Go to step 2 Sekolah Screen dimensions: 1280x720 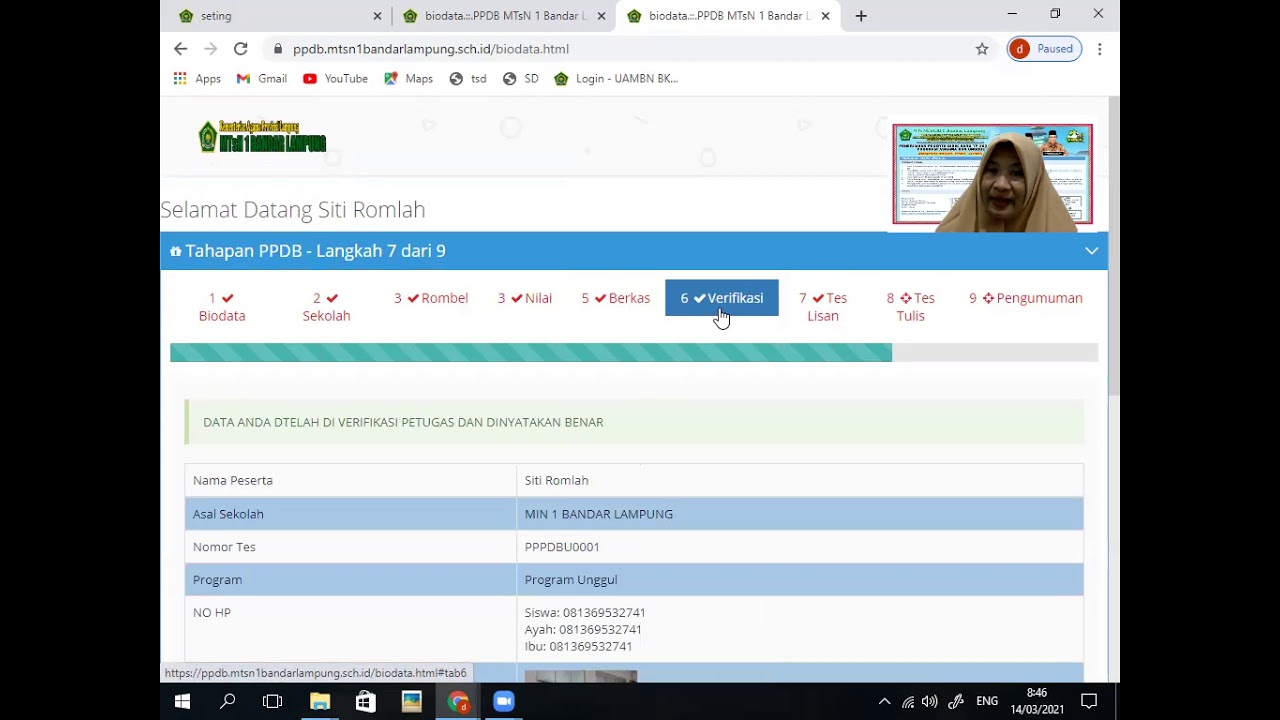point(326,307)
